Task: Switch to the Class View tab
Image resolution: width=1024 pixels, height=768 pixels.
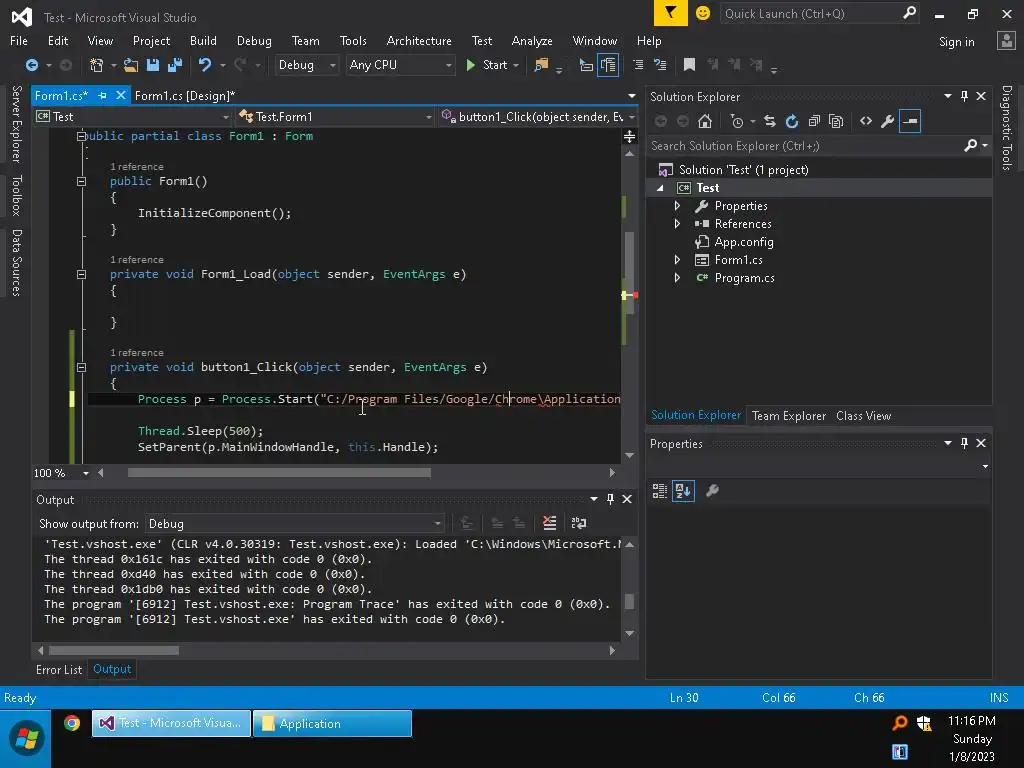Action: click(863, 415)
